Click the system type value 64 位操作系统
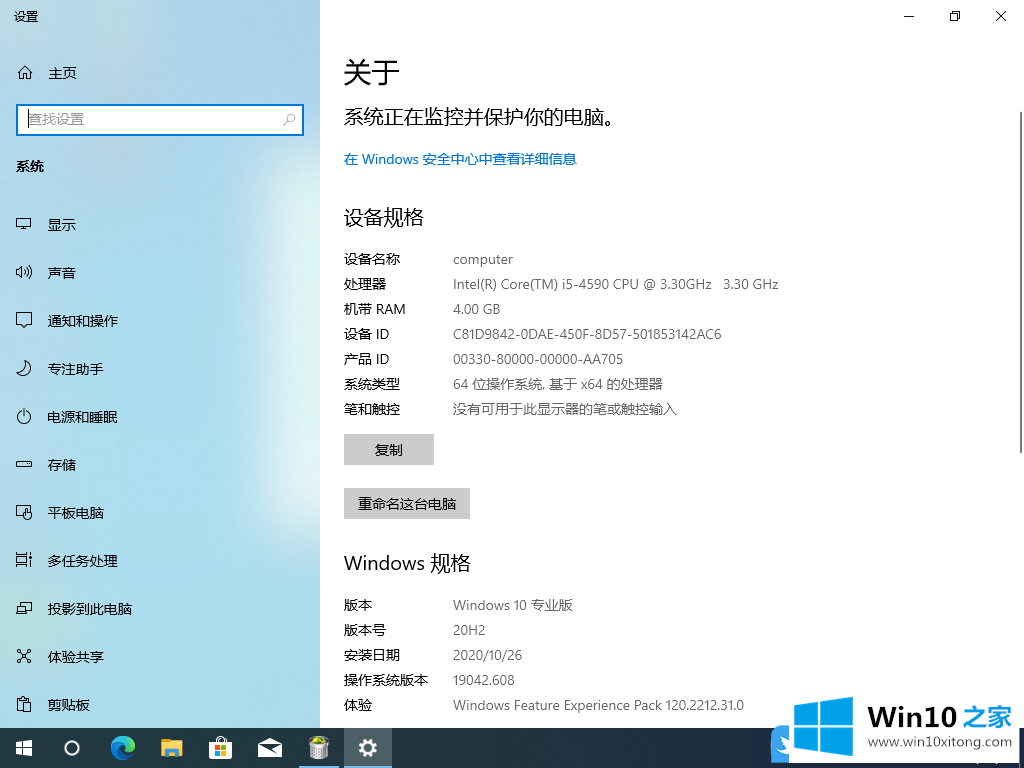This screenshot has height=768, width=1024. click(x=558, y=384)
